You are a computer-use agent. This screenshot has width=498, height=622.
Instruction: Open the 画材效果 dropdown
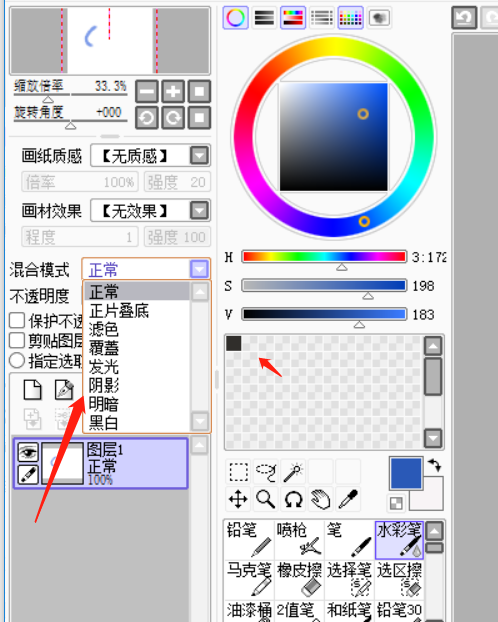tap(199, 210)
